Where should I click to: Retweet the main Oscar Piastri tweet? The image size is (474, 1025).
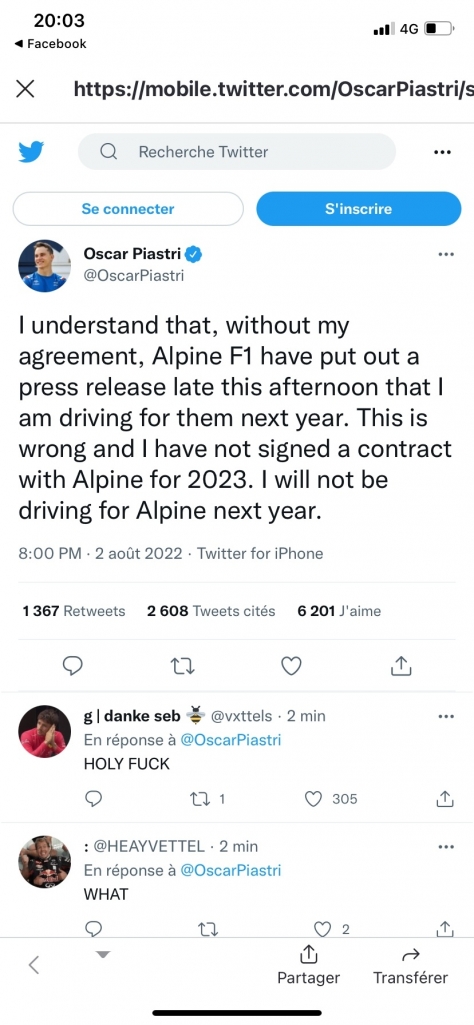click(x=182, y=665)
